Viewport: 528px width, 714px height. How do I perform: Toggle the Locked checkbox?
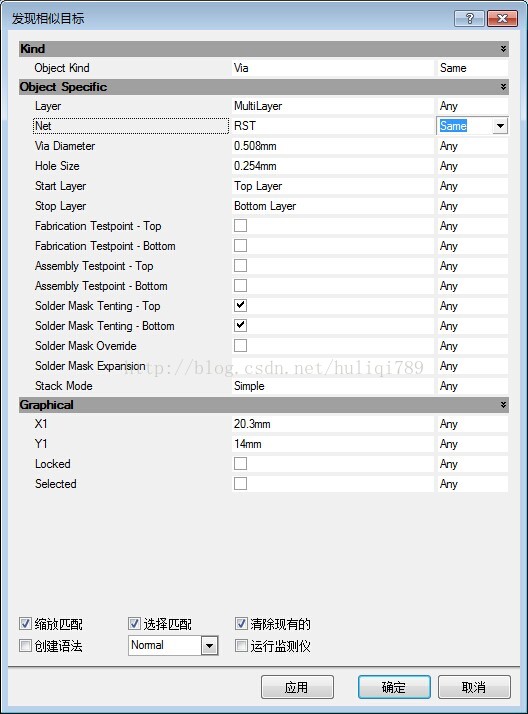click(x=240, y=464)
